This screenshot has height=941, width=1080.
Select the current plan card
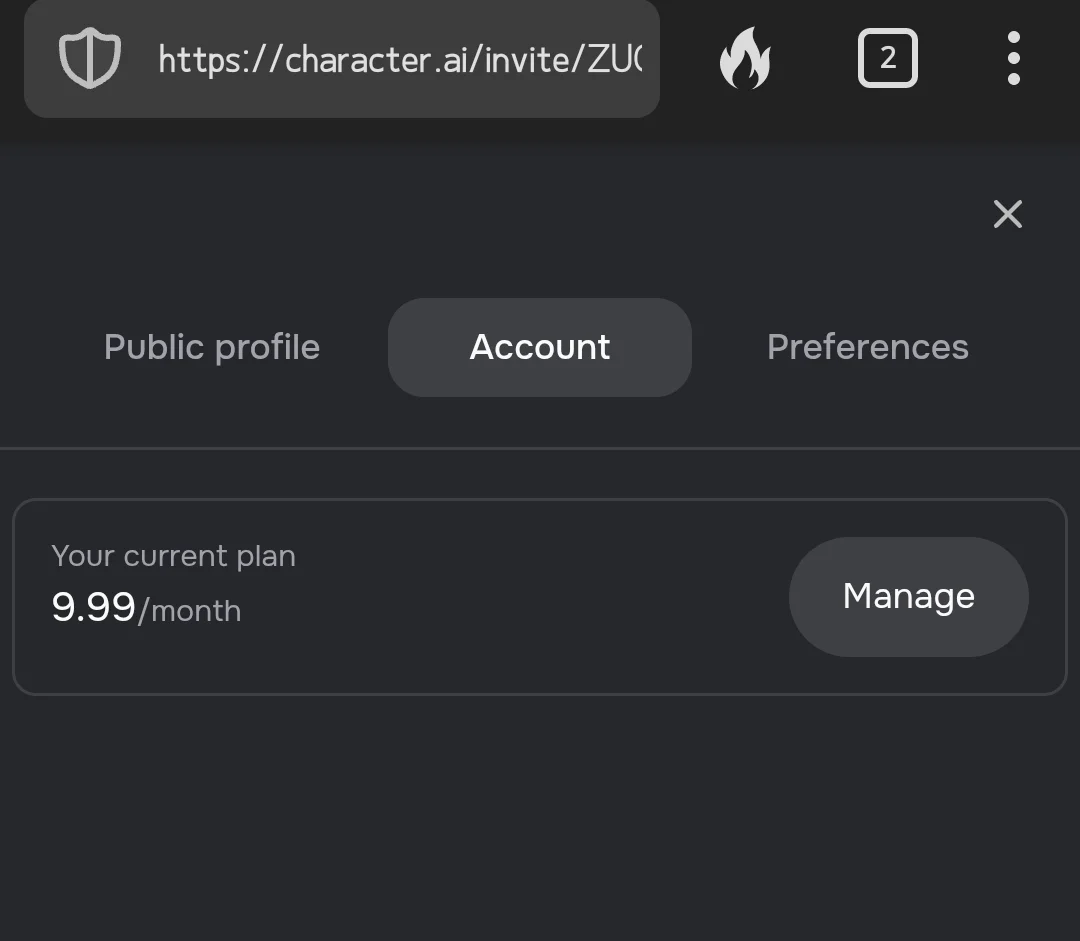click(540, 597)
